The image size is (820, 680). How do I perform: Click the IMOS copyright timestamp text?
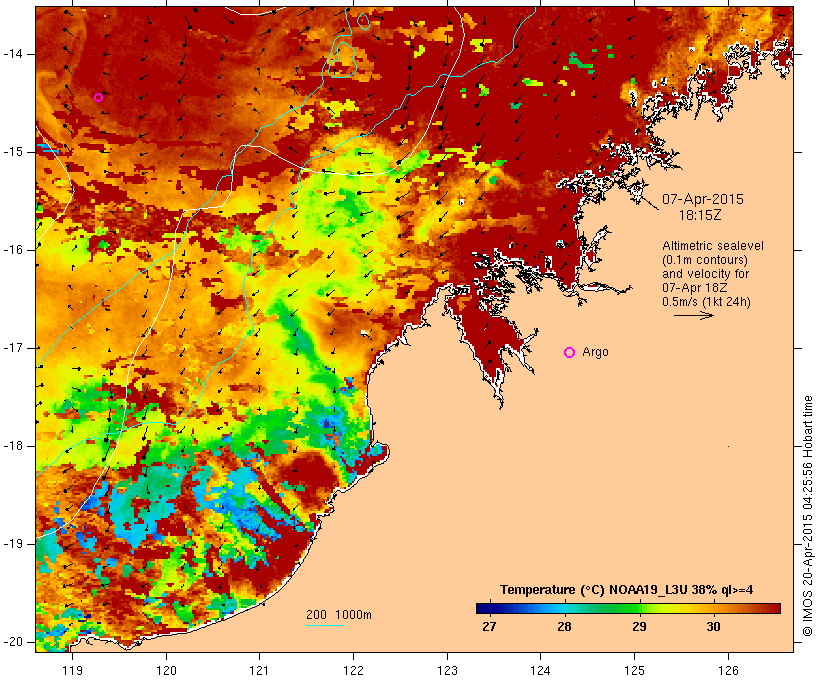(807, 516)
